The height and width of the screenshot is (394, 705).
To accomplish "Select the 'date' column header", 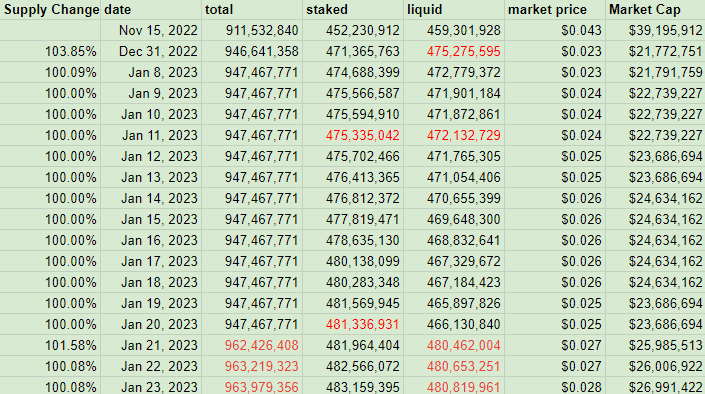I will coord(151,9).
